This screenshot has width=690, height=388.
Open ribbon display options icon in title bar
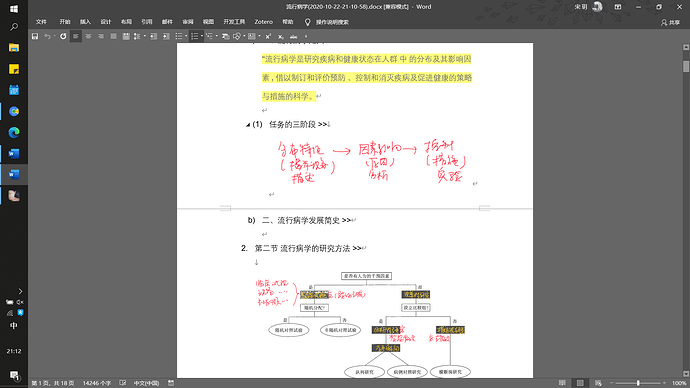click(618, 7)
